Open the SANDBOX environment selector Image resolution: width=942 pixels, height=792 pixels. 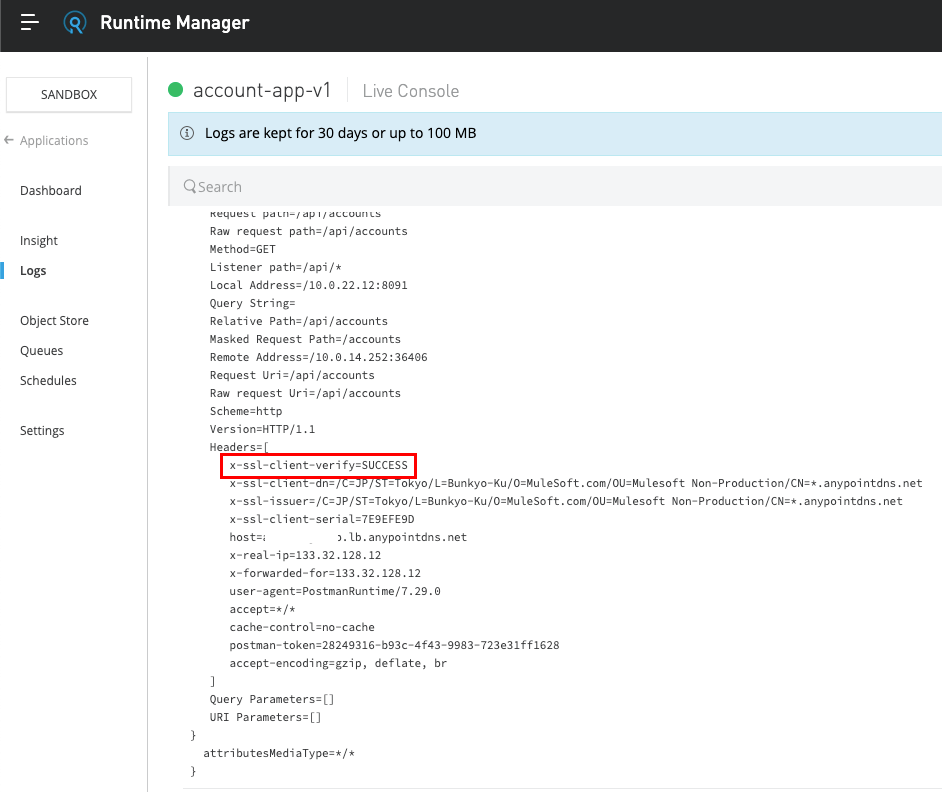(x=69, y=95)
